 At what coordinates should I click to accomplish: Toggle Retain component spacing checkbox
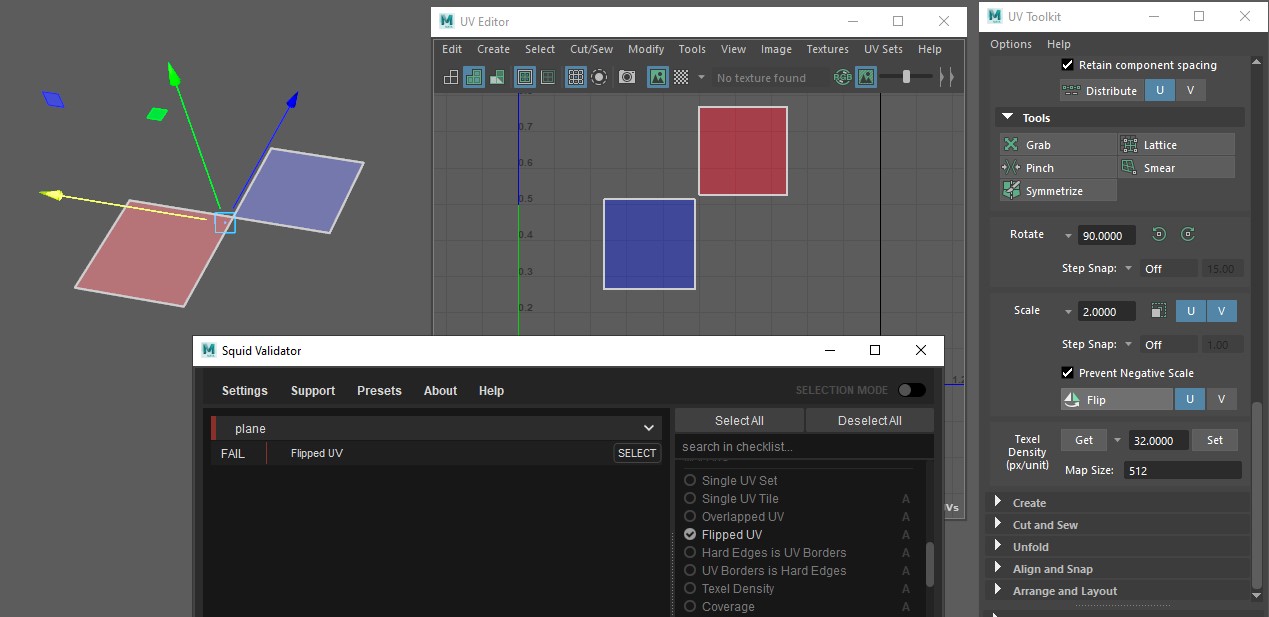1067,65
